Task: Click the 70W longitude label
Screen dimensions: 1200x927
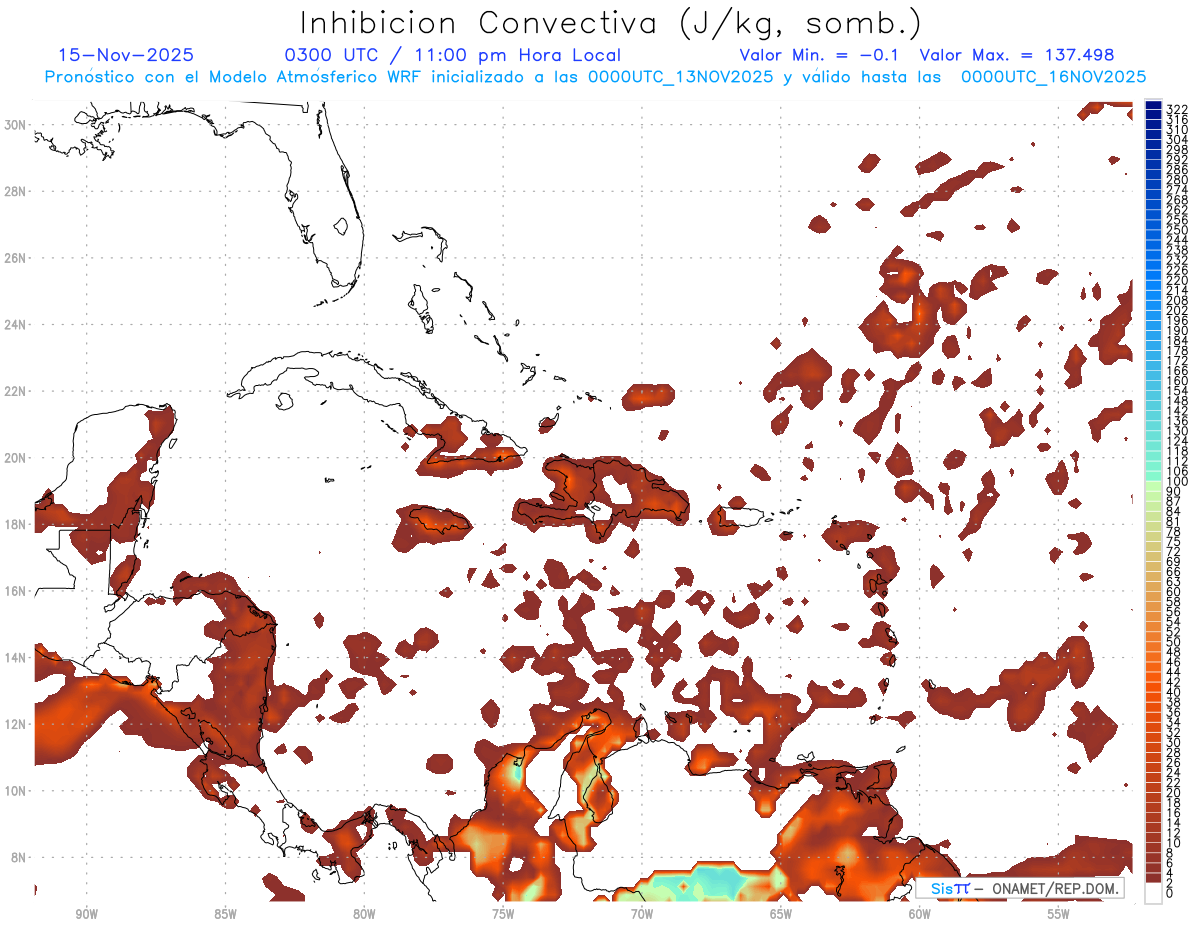Action: [642, 914]
